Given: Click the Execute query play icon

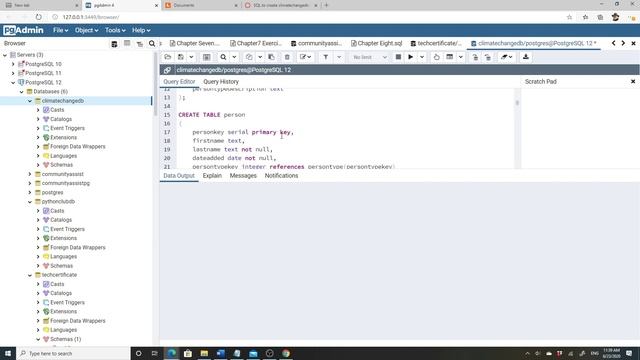Looking at the screenshot, I should [411, 57].
